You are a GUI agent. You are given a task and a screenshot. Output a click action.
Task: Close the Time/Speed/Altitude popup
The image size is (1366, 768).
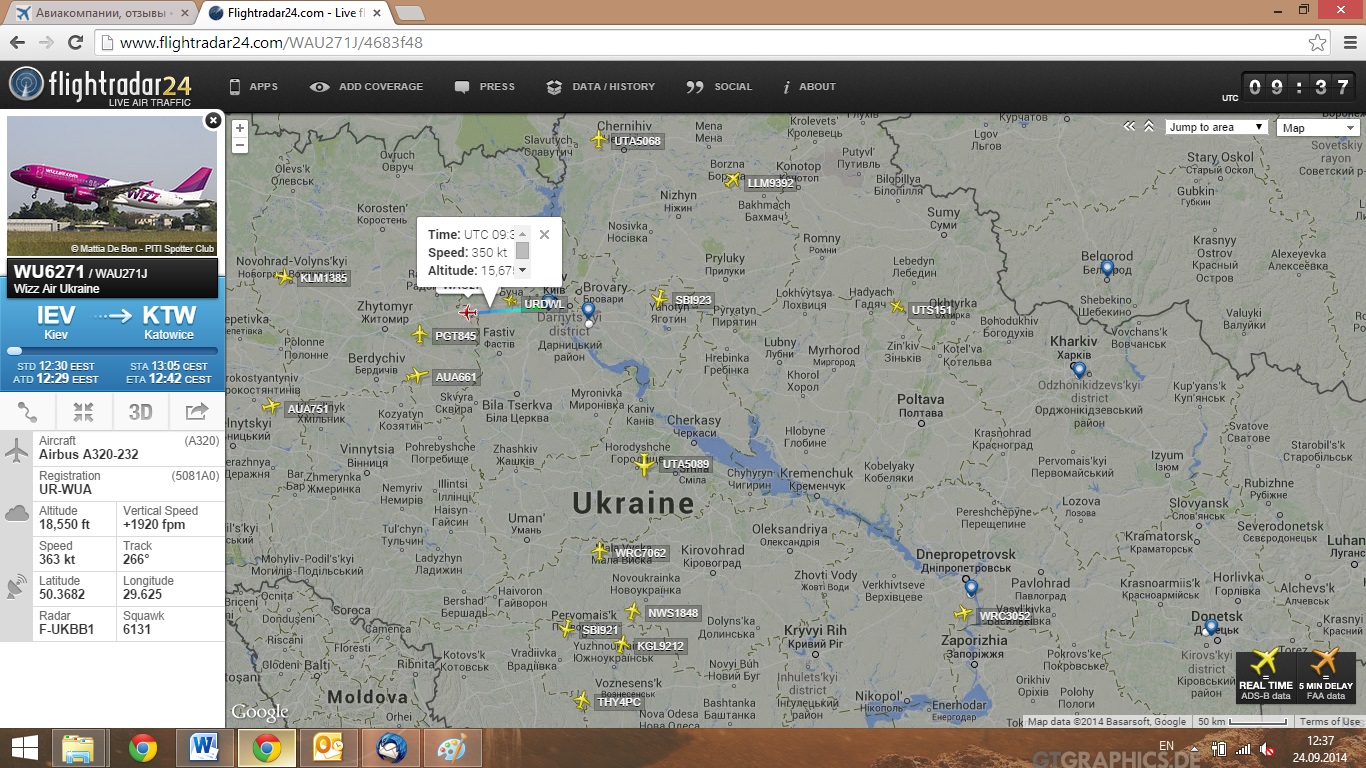544,235
